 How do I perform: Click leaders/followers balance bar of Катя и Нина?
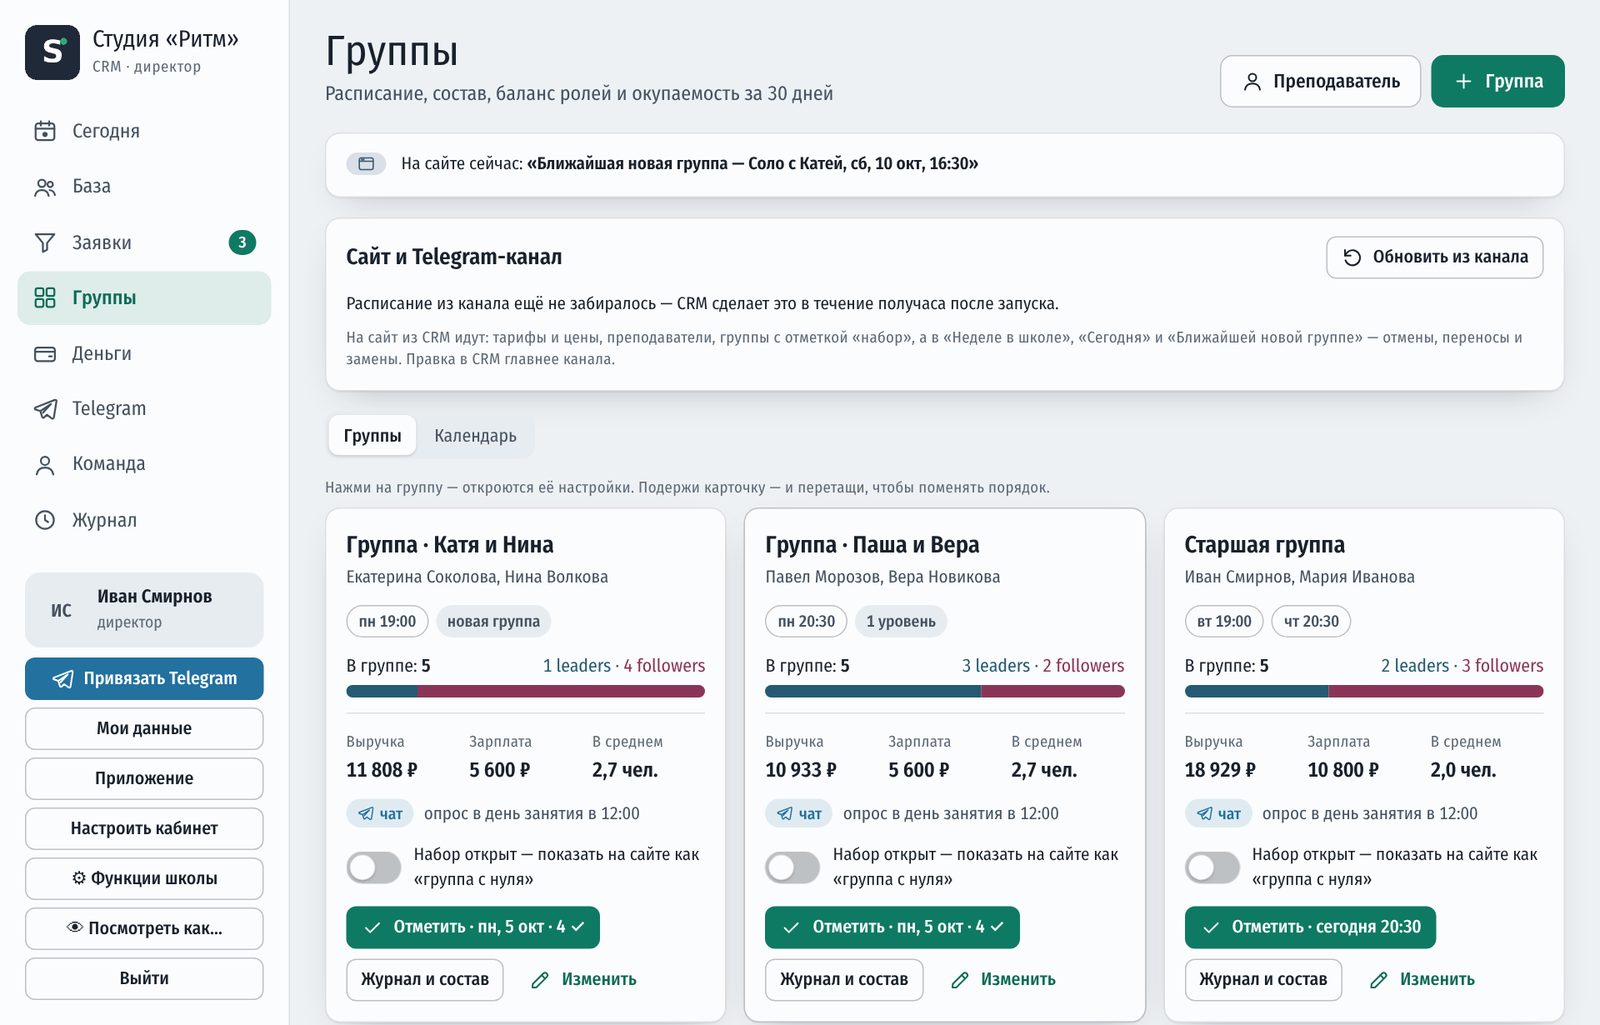[x=525, y=691]
